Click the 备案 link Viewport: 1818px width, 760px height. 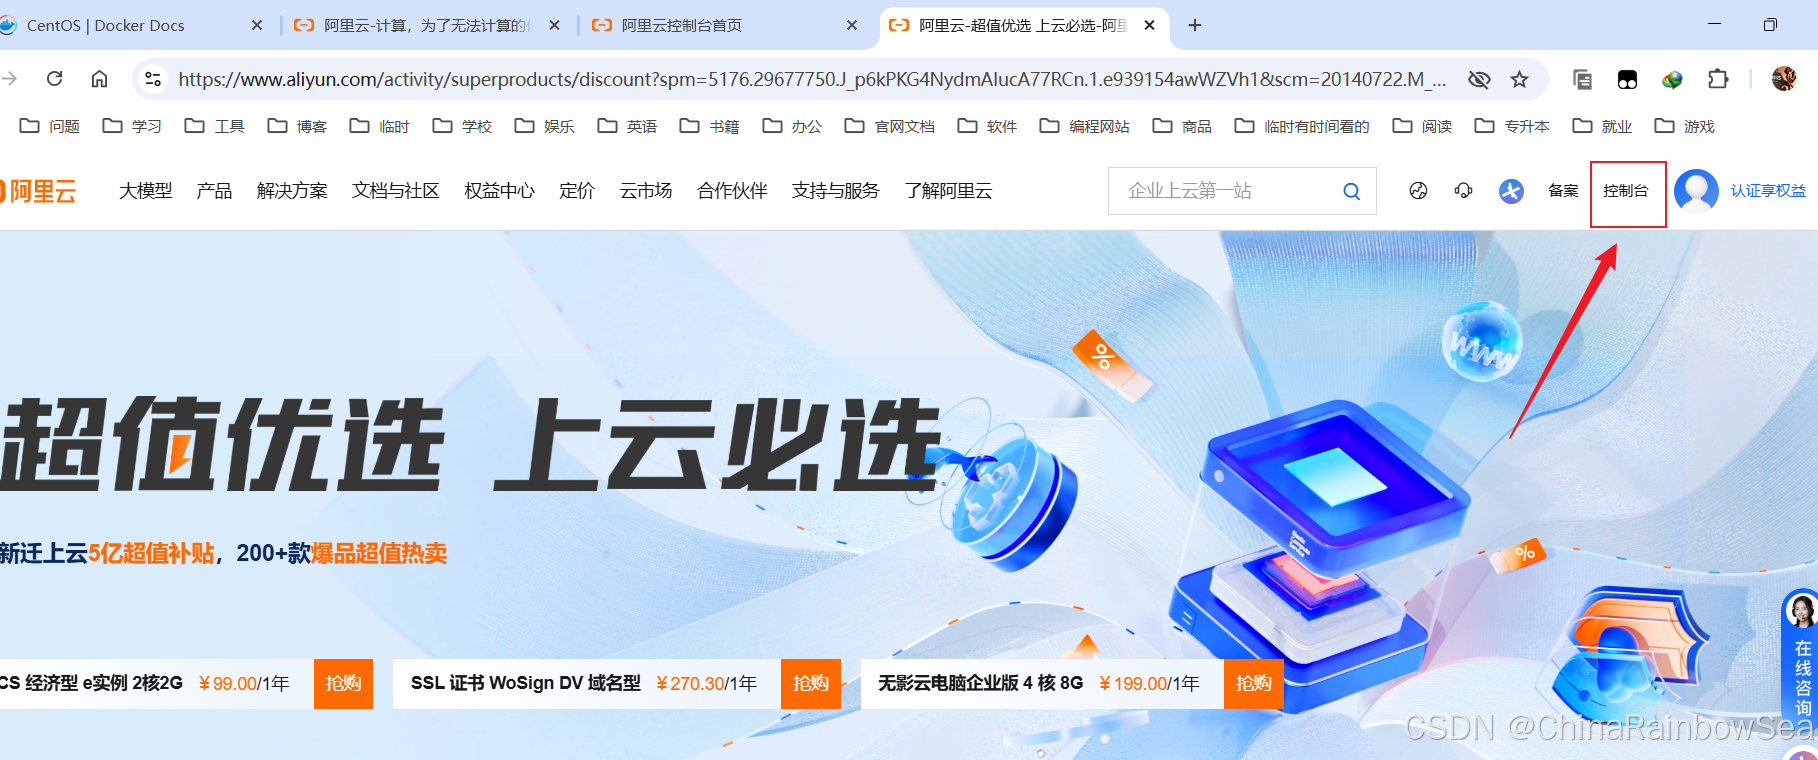pos(1563,190)
